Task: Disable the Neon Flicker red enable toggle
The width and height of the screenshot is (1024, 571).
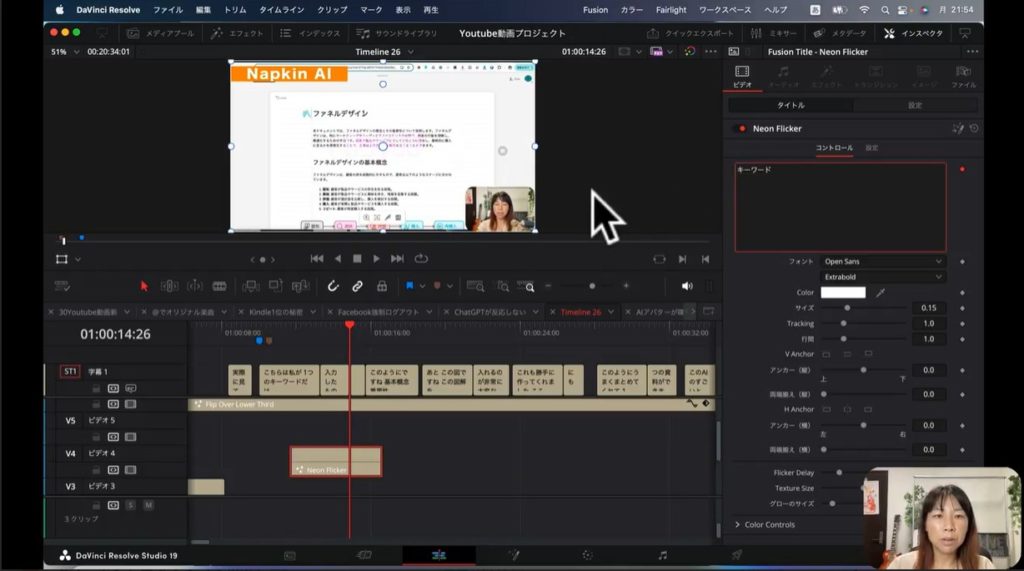Action: pyautogui.click(x=741, y=128)
